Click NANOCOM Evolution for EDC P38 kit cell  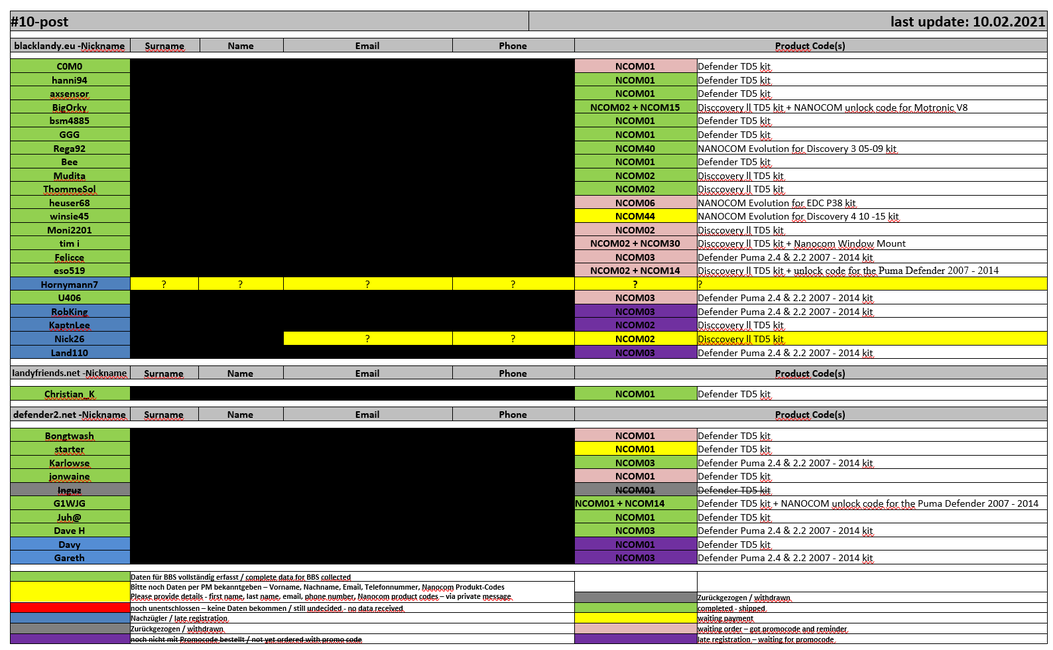coord(872,203)
